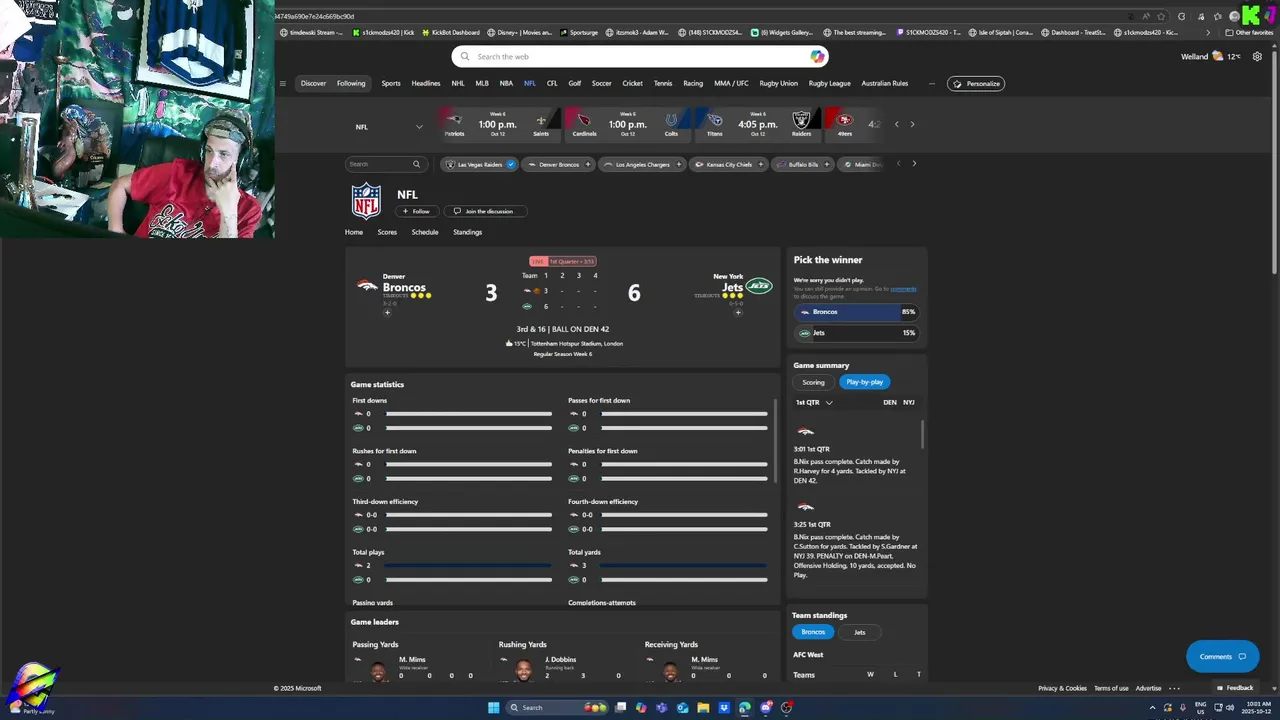Click the M. Mims passing yards player photo
This screenshot has width=1280, height=720.
[379, 671]
